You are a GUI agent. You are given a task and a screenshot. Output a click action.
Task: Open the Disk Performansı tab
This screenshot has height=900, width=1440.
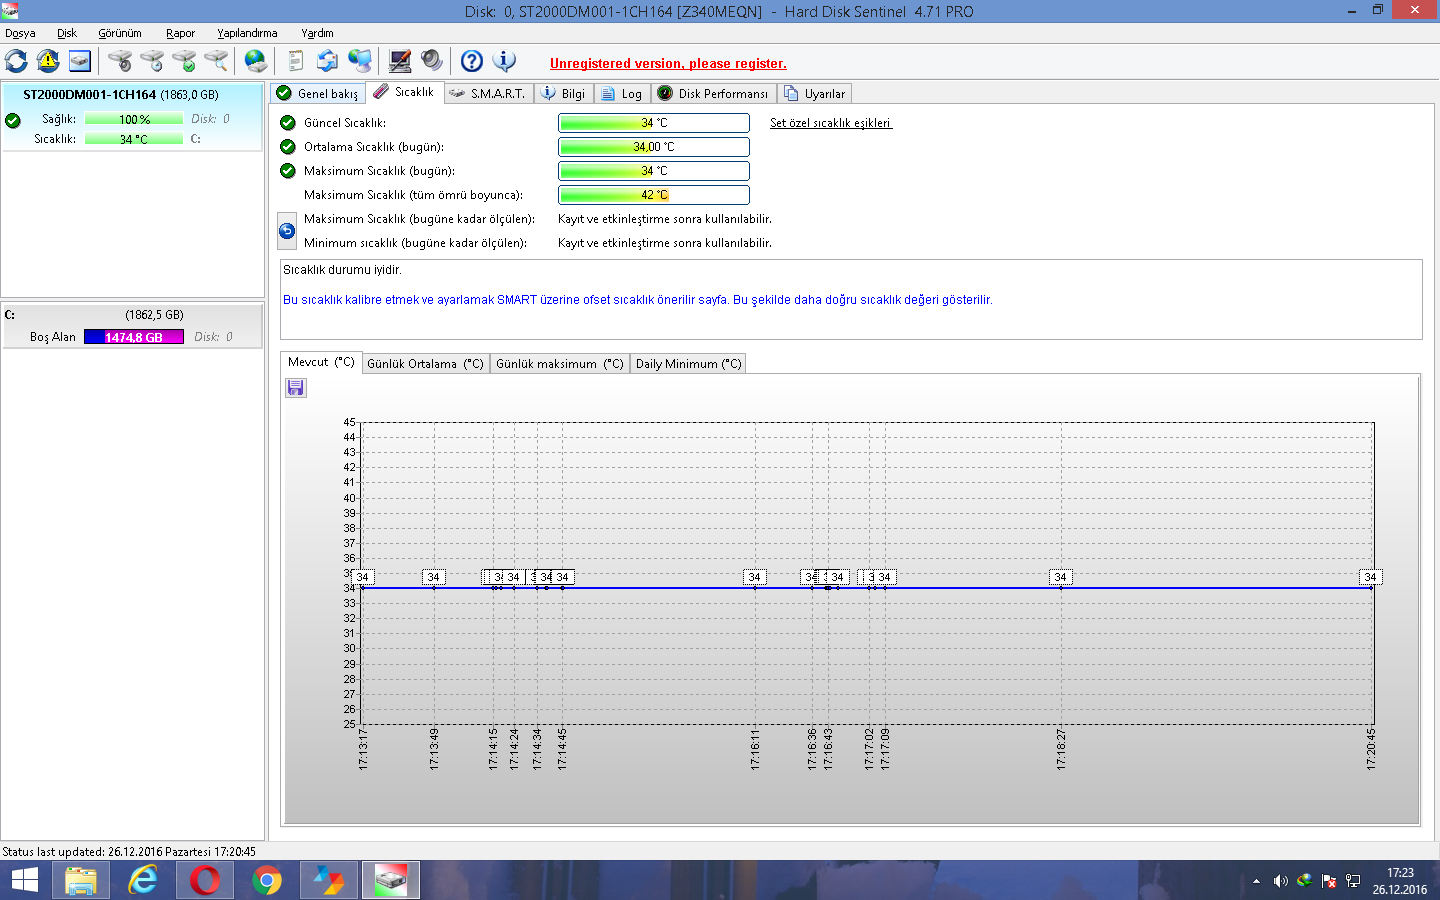[x=713, y=93]
